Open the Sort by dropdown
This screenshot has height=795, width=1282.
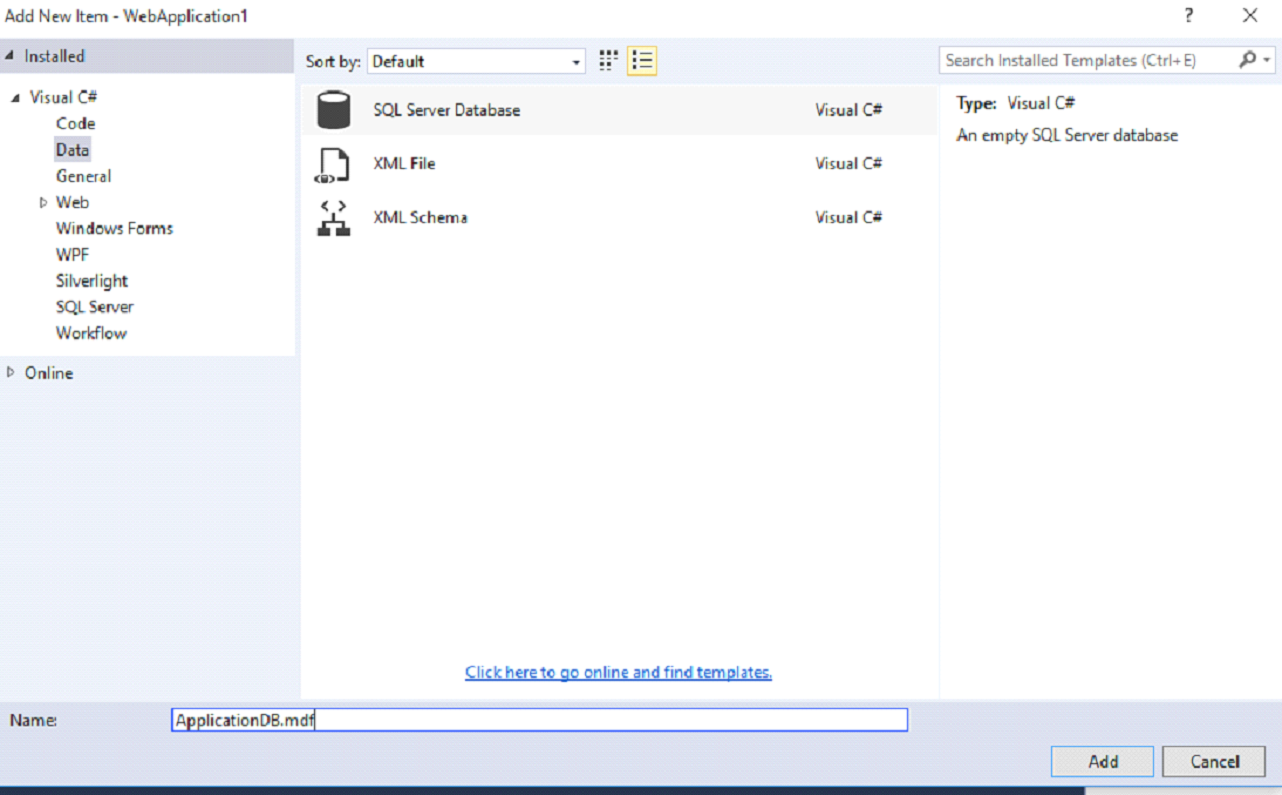576,61
